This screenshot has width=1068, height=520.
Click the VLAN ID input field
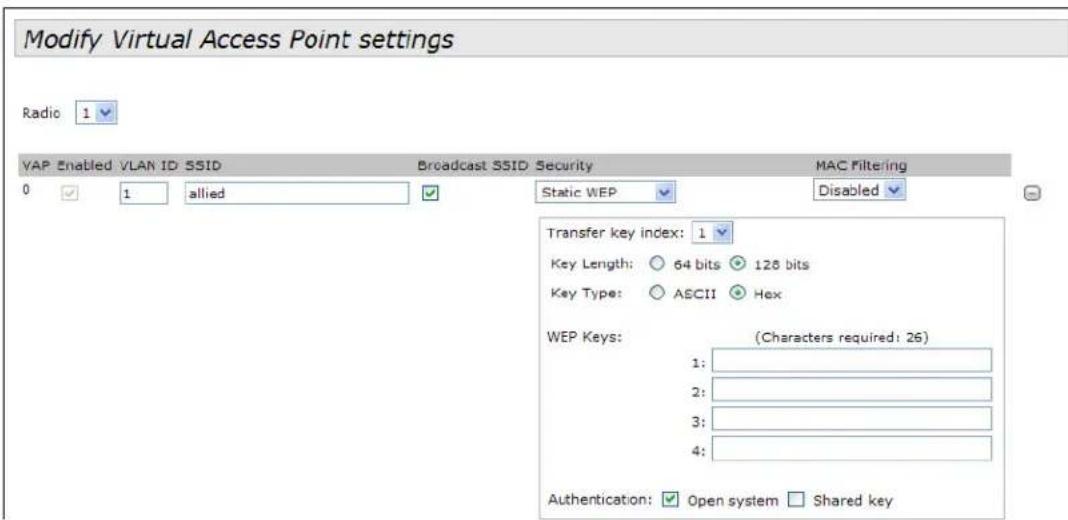click(144, 194)
